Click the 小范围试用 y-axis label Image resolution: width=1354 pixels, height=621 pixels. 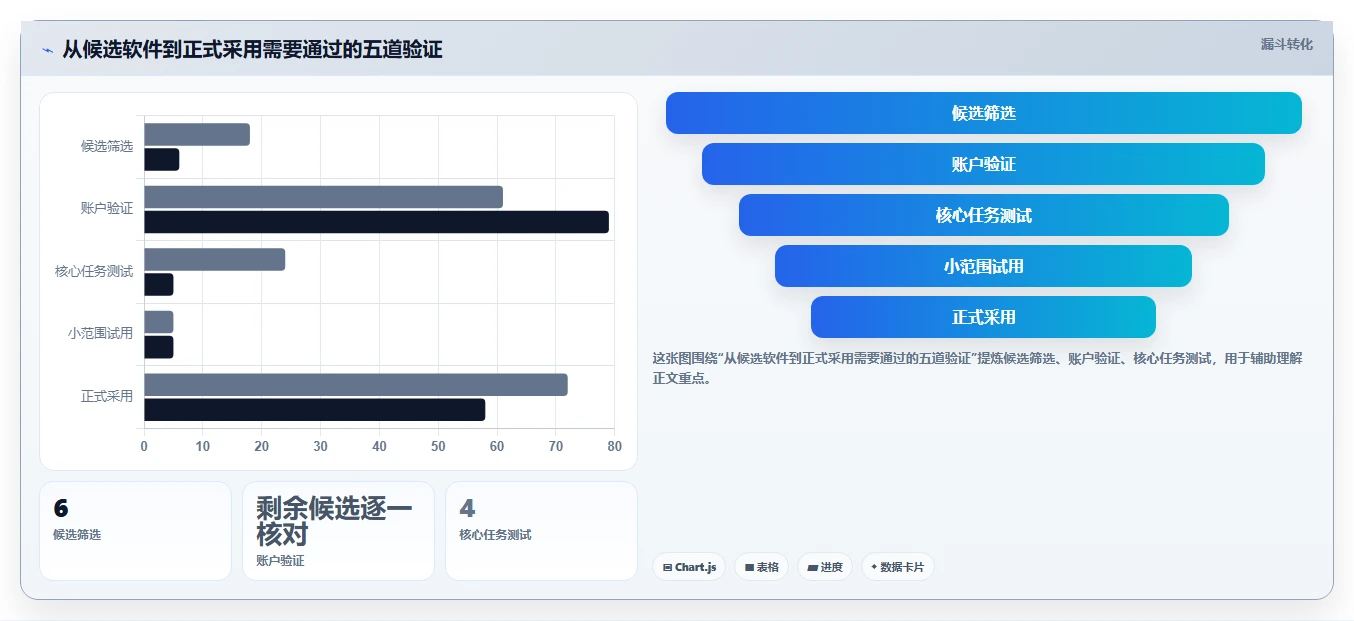tap(100, 334)
